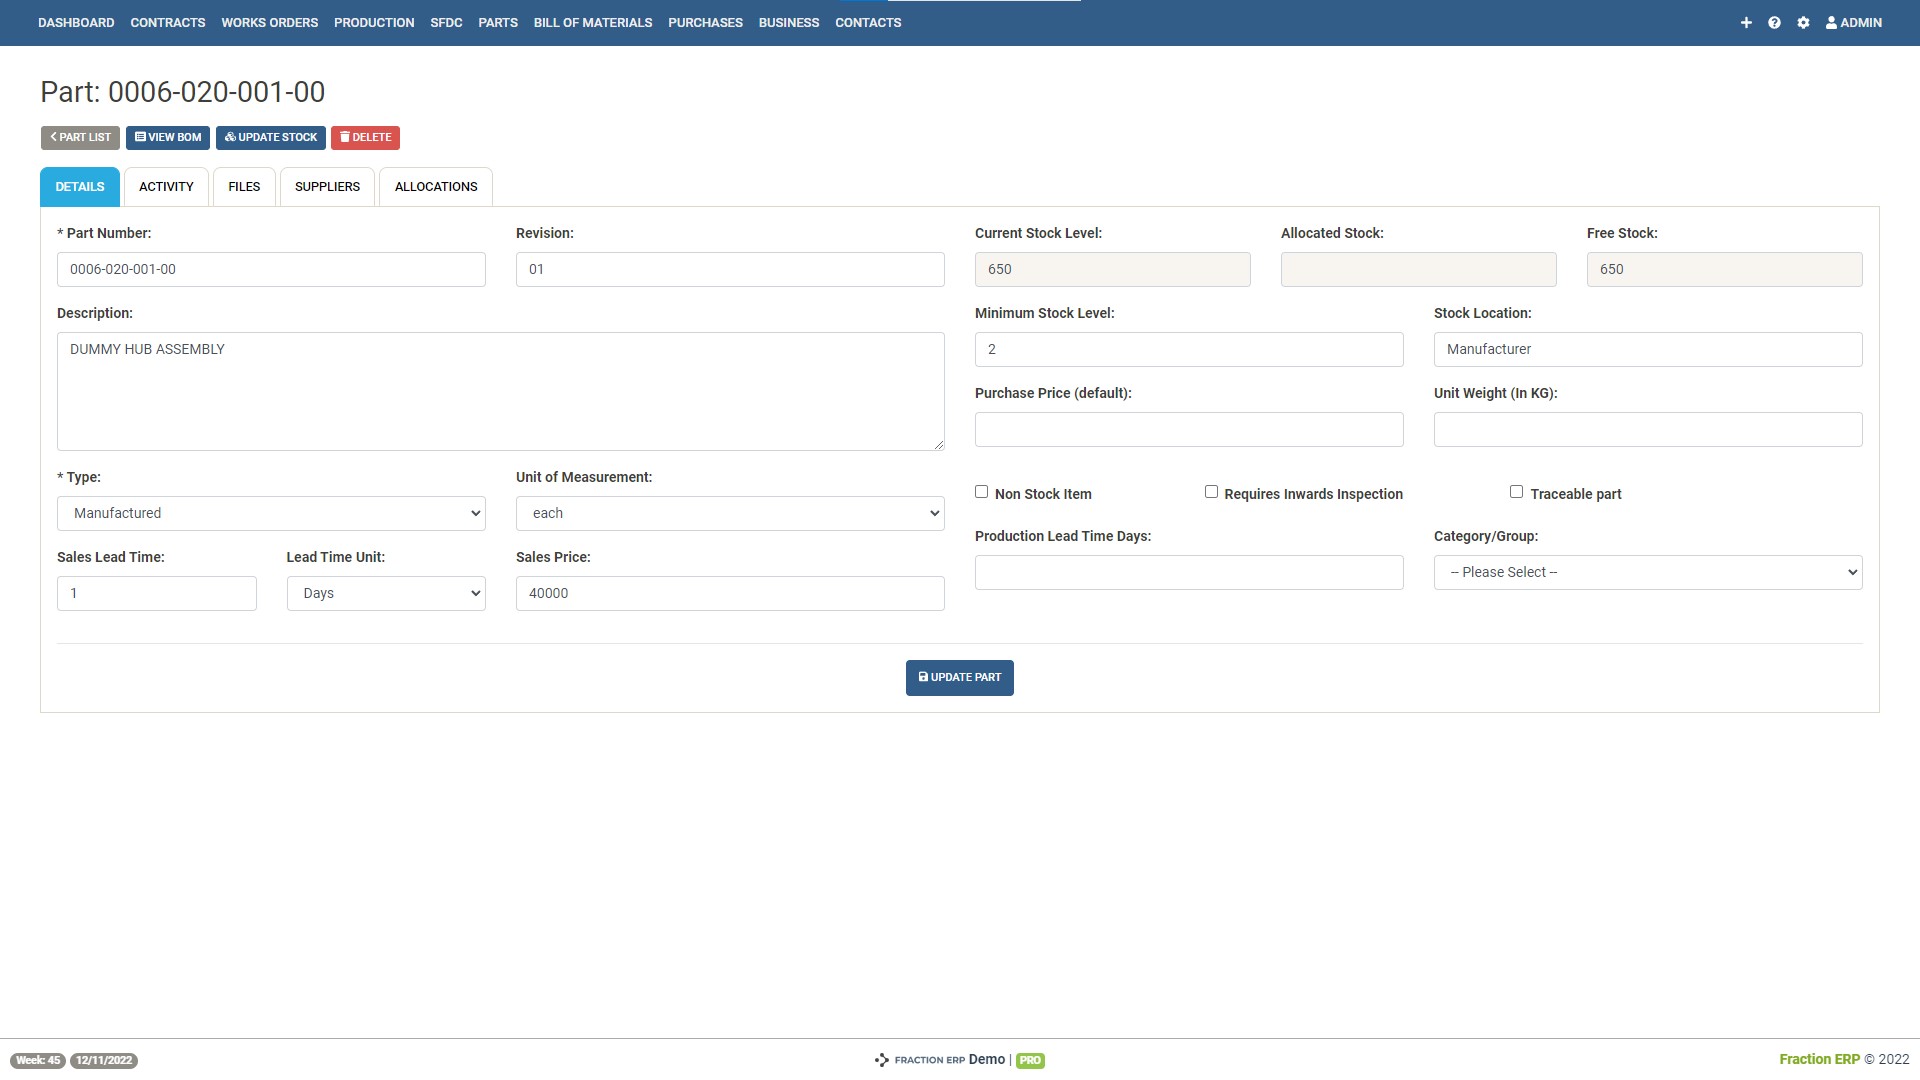Open the Bill of Materials menu

pyautogui.click(x=592, y=22)
